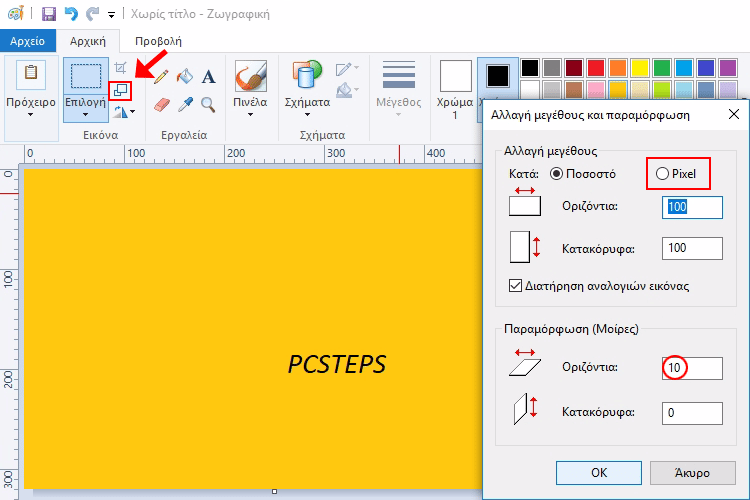Screen dimensions: 750x500
Task: Select the Crop tool icon
Action: pyautogui.click(x=120, y=68)
